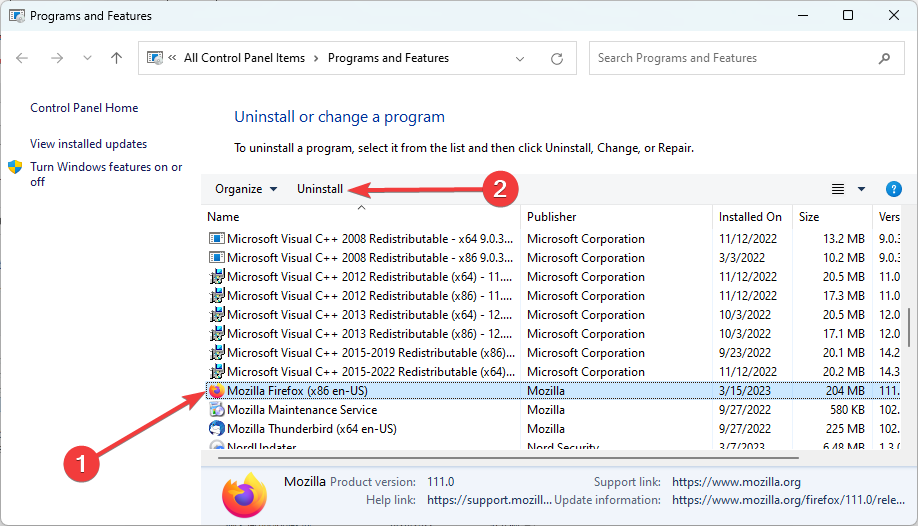
Task: Click the search magnifier icon
Action: tap(884, 58)
